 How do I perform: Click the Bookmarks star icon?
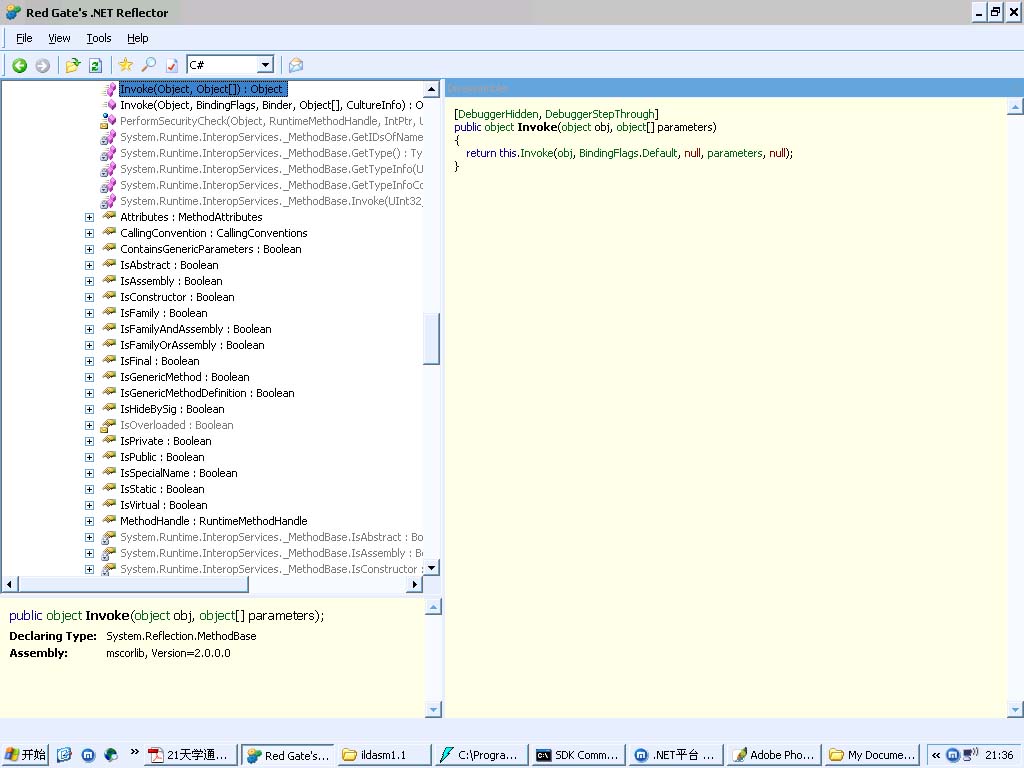(125, 65)
